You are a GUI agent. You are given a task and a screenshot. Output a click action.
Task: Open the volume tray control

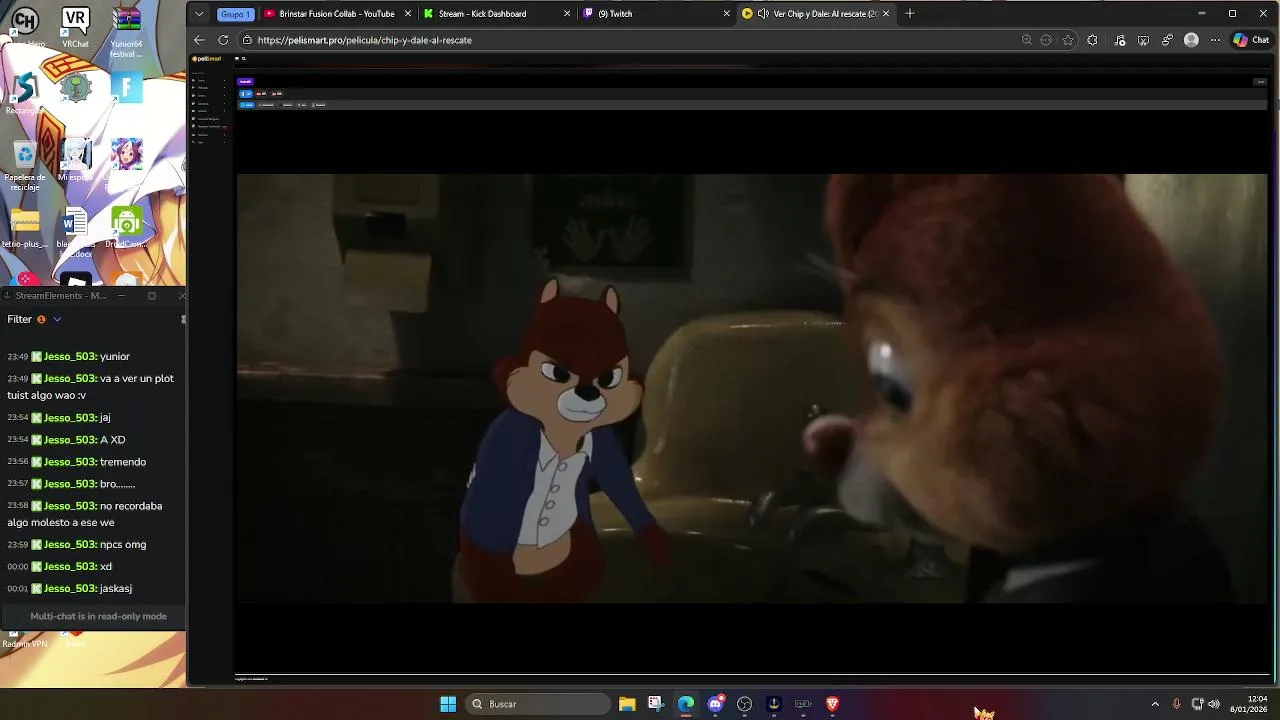[1214, 704]
